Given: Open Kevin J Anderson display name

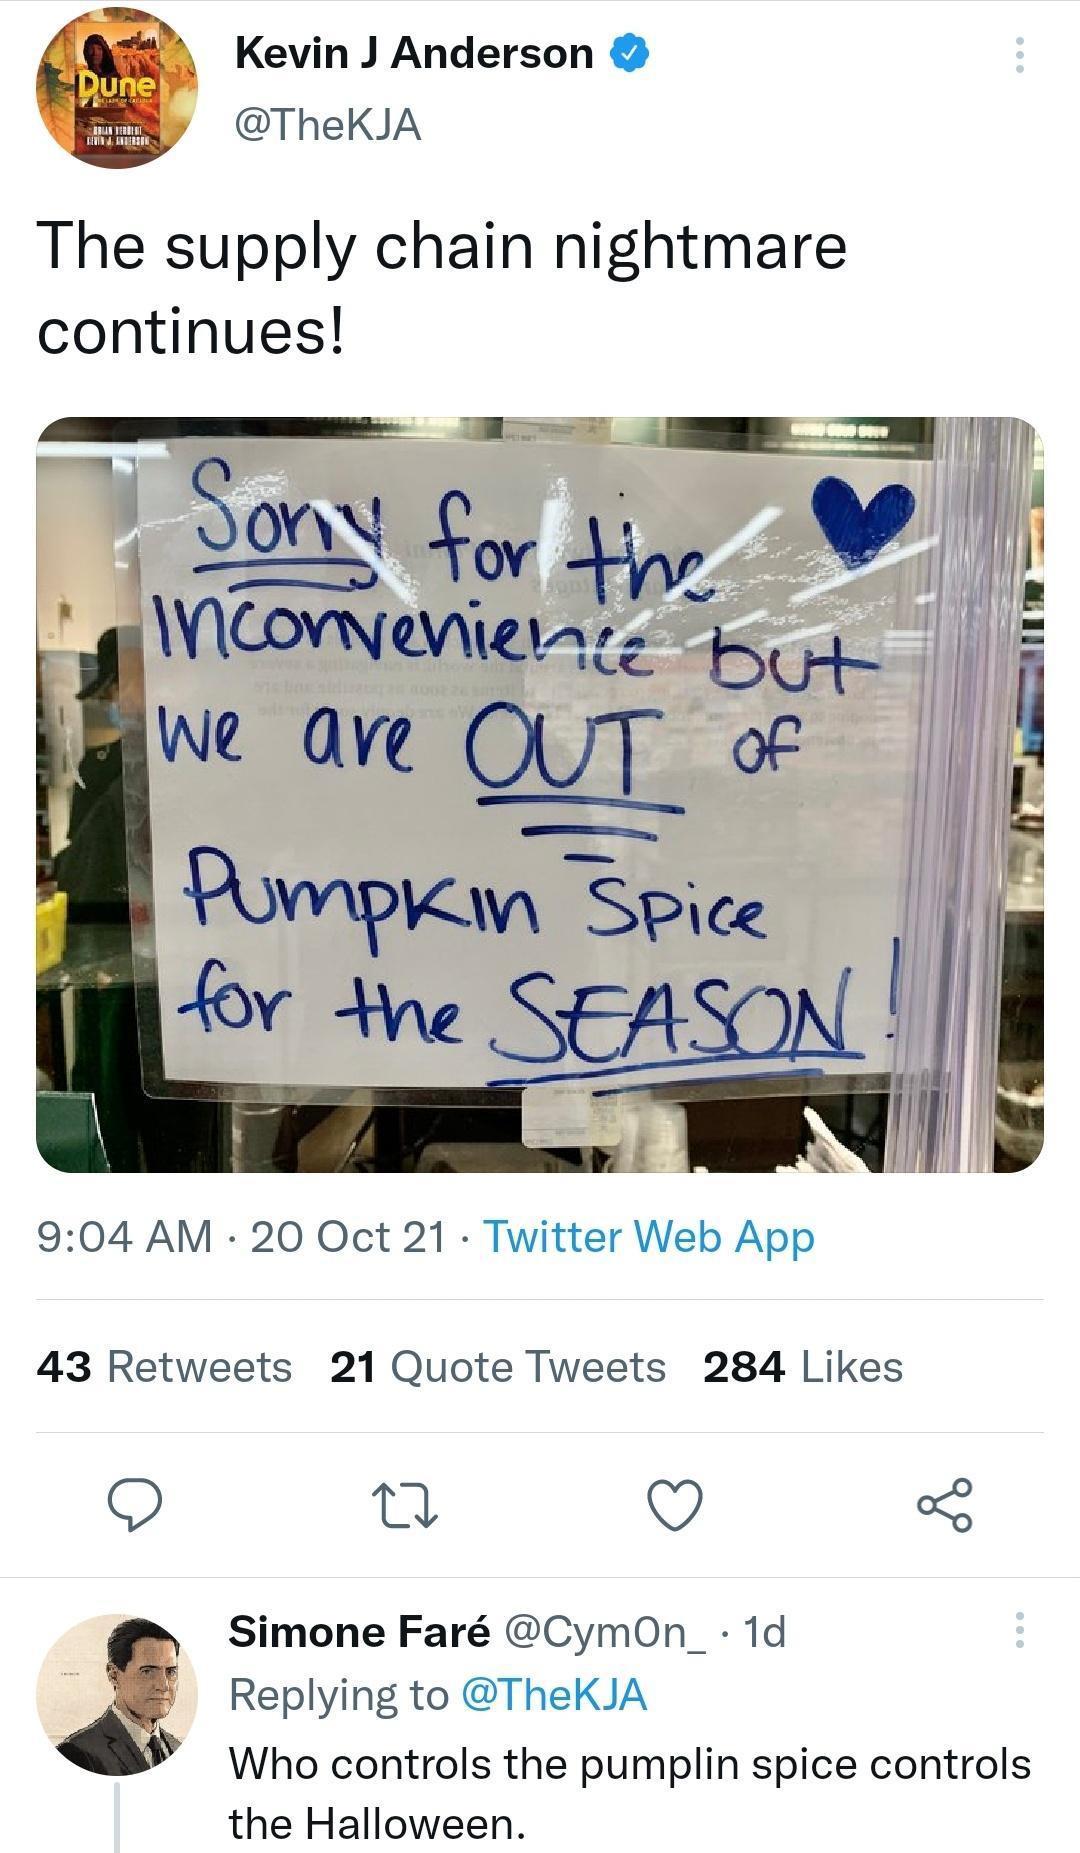Looking at the screenshot, I should point(414,54).
